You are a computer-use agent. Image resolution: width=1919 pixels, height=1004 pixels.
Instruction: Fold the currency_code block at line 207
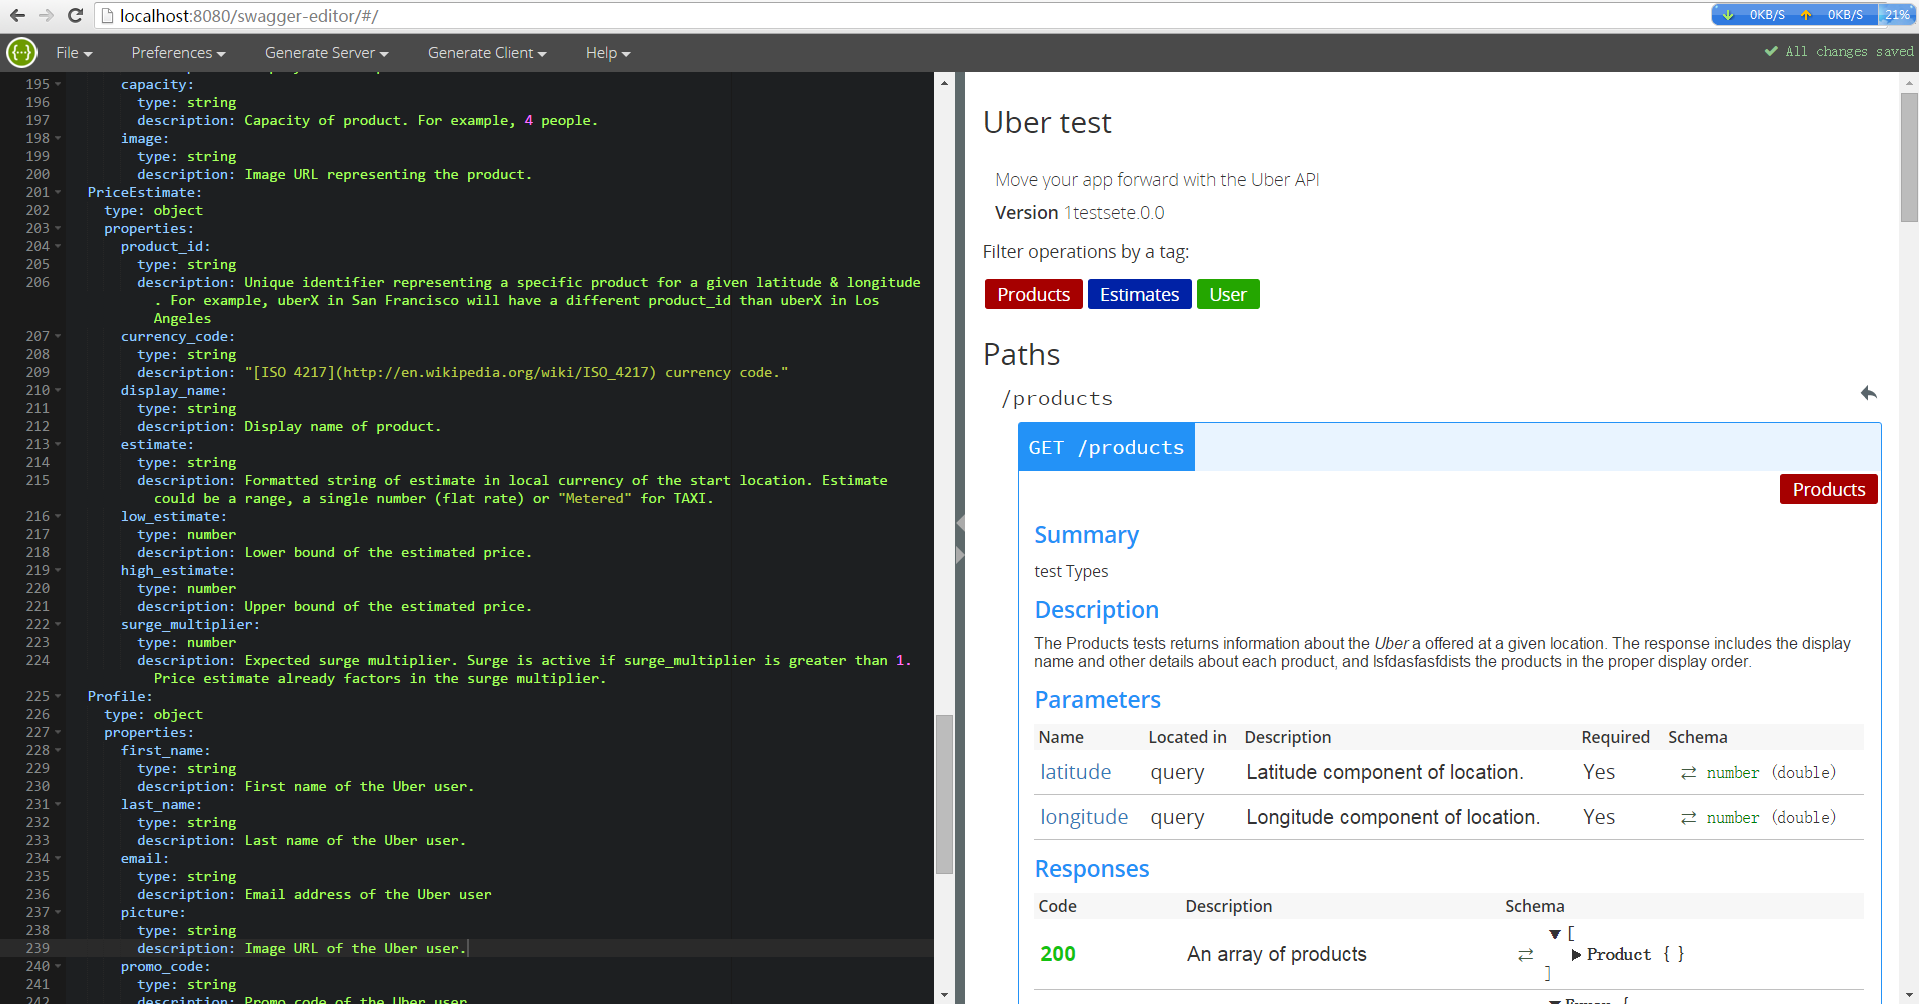(58, 336)
